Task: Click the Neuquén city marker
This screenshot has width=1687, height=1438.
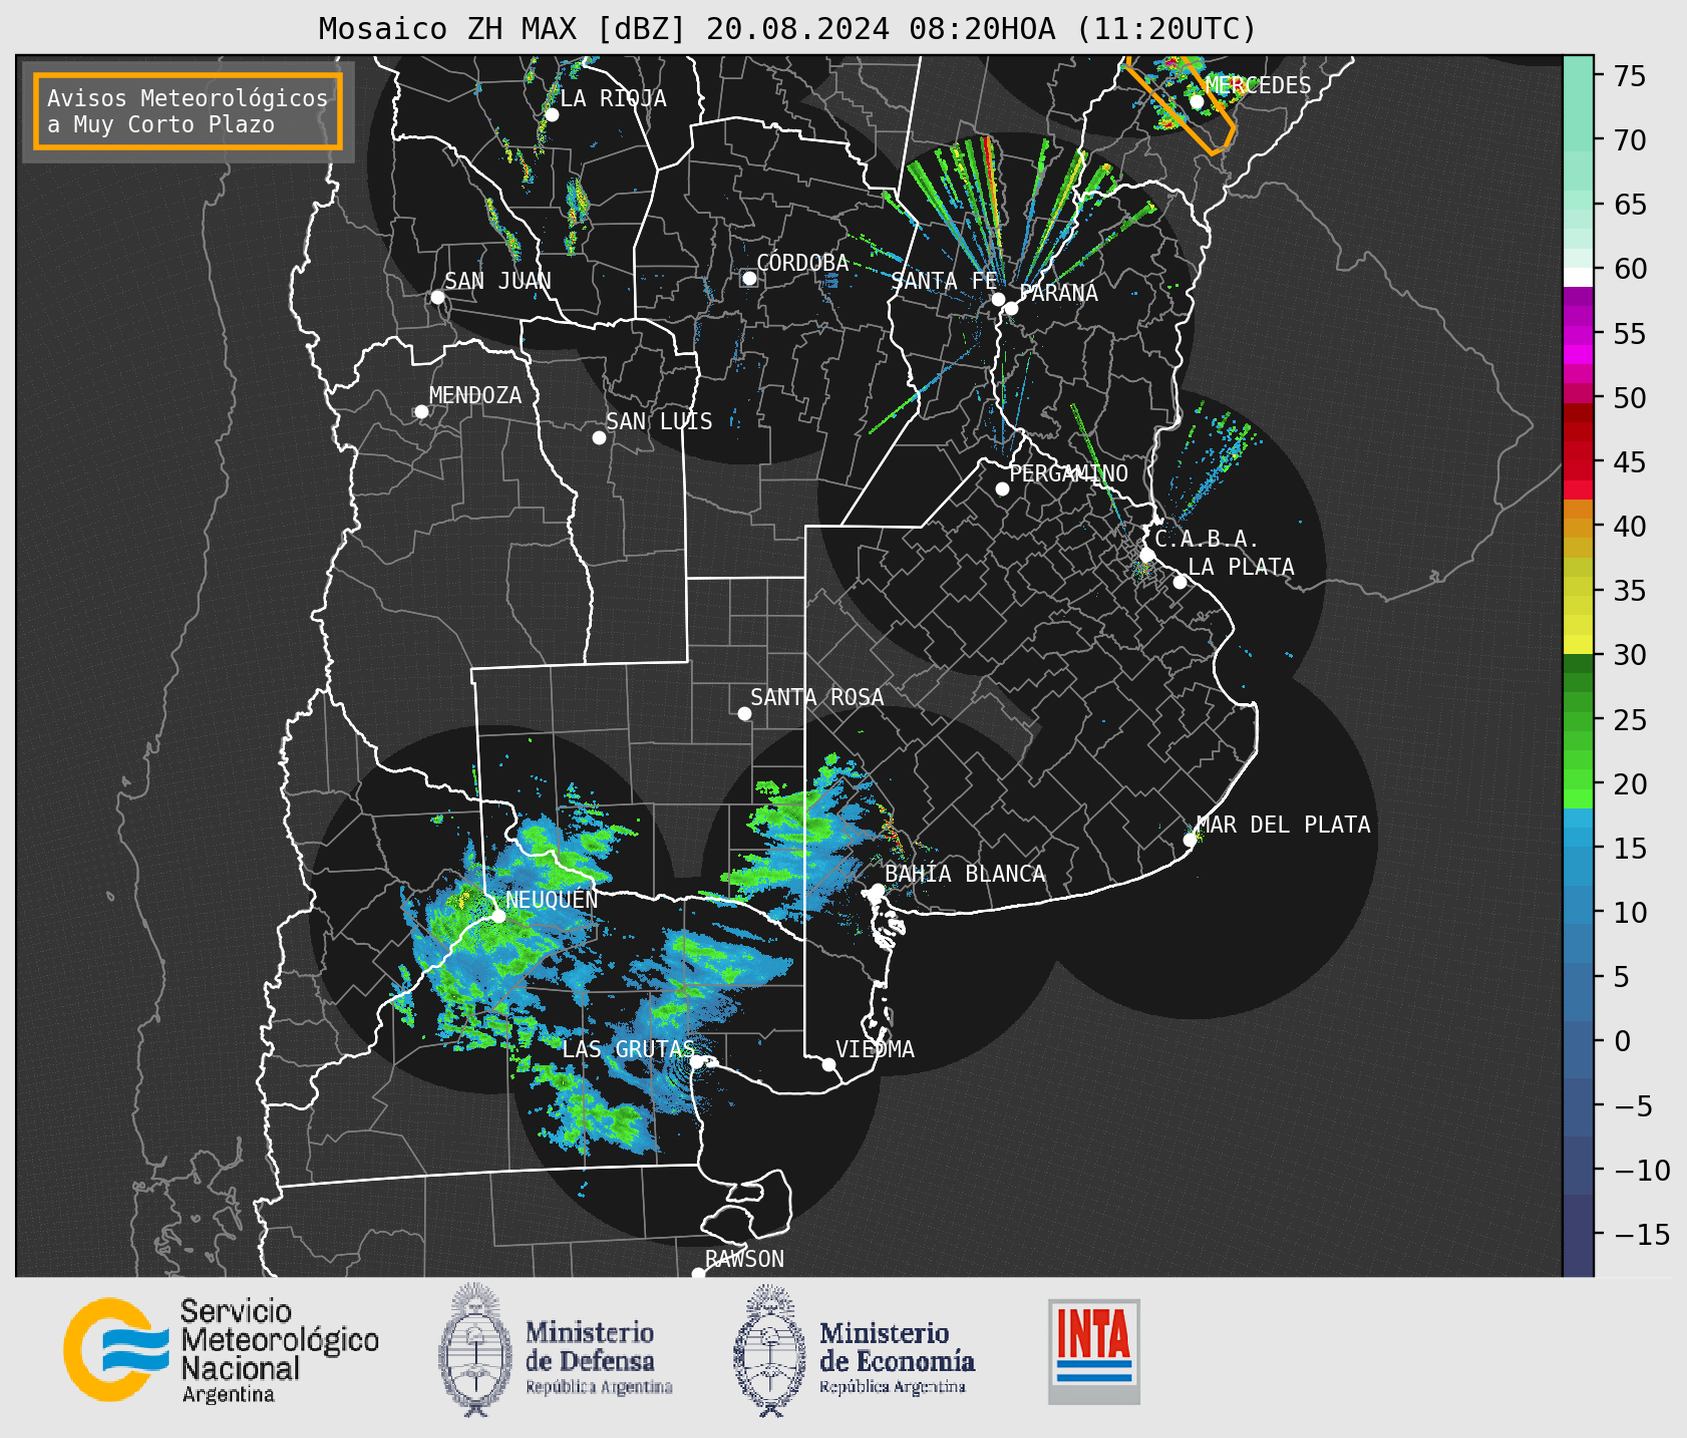Action: click(498, 915)
